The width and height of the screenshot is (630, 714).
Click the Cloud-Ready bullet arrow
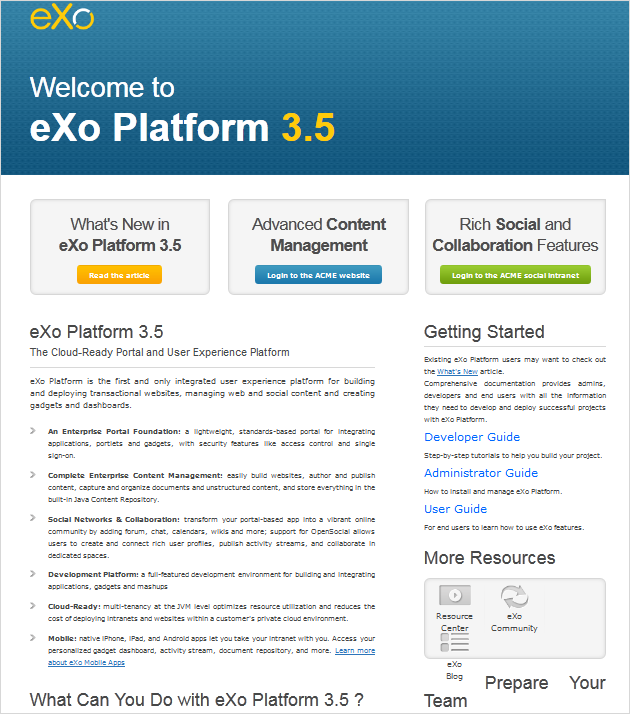click(33, 606)
